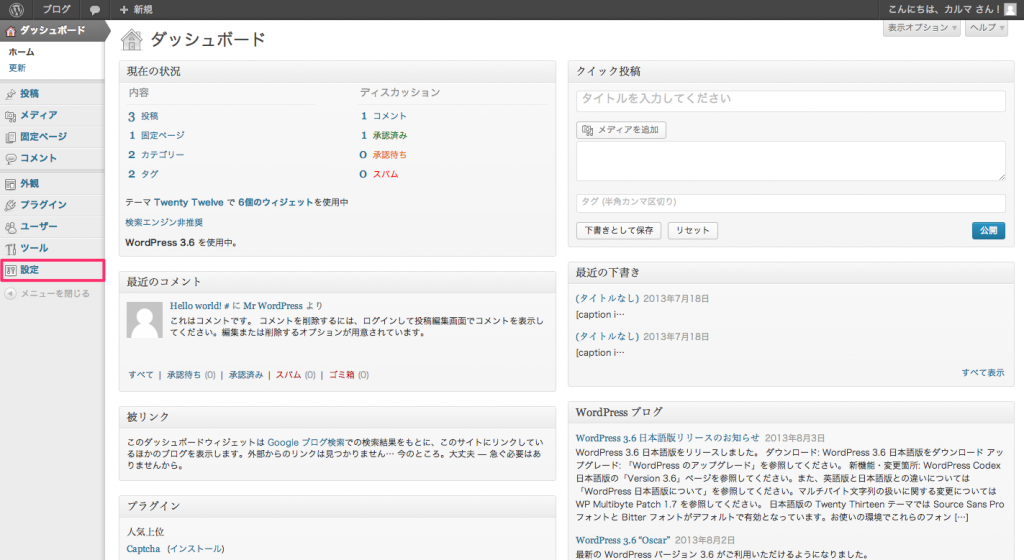Click the collapse menu arrow icon
This screenshot has width=1024, height=560.
(10, 294)
